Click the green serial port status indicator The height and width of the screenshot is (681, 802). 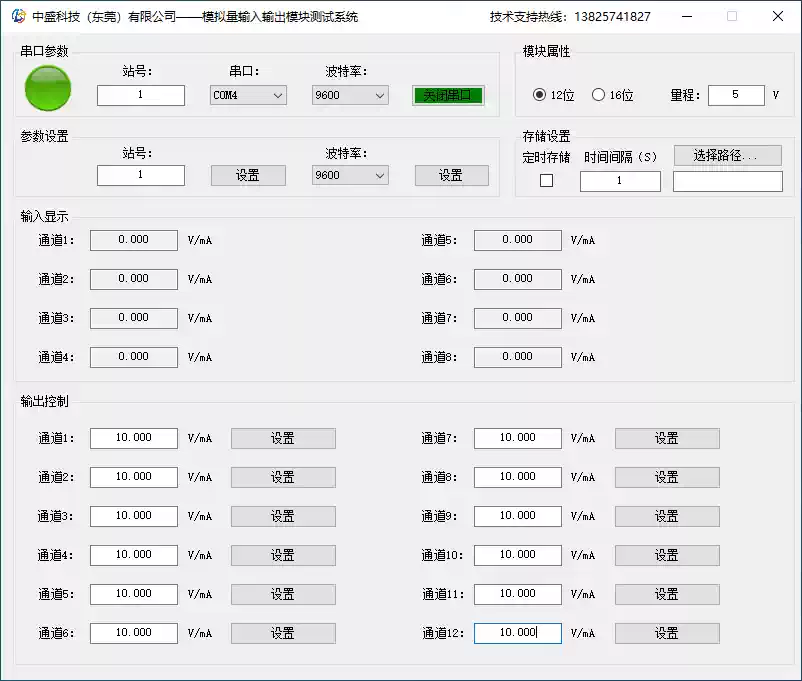pos(46,89)
